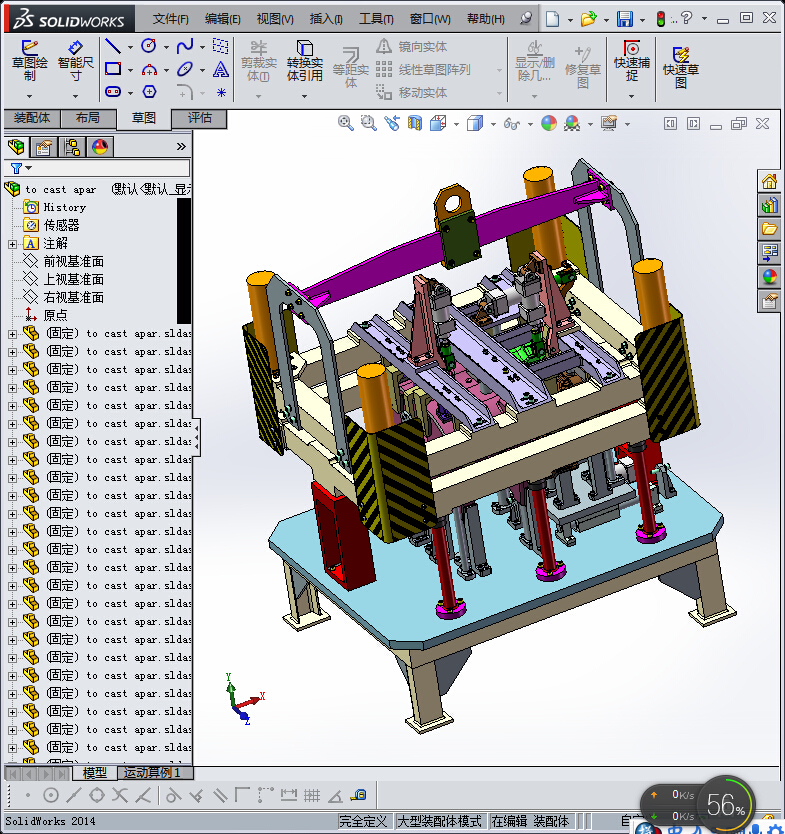Open the DisplayManager tab
785x834 pixels.
pyautogui.click(x=99, y=146)
